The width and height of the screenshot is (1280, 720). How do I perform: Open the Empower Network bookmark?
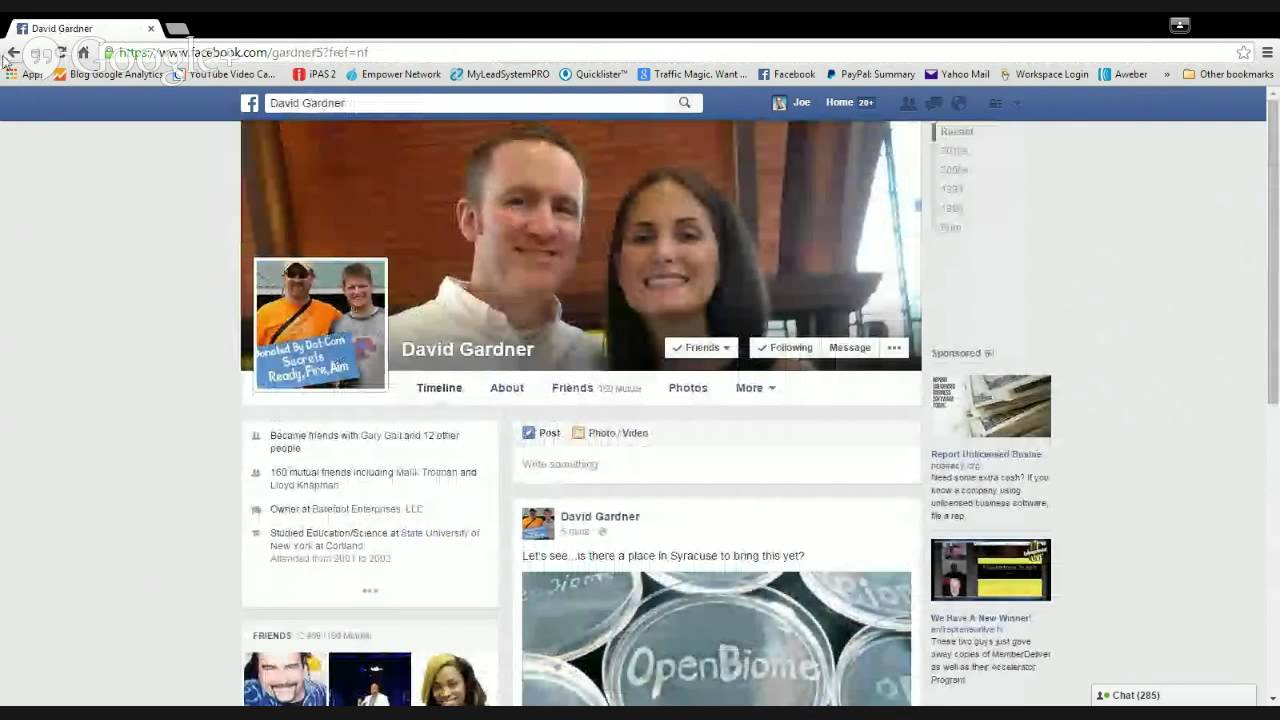(x=393, y=74)
